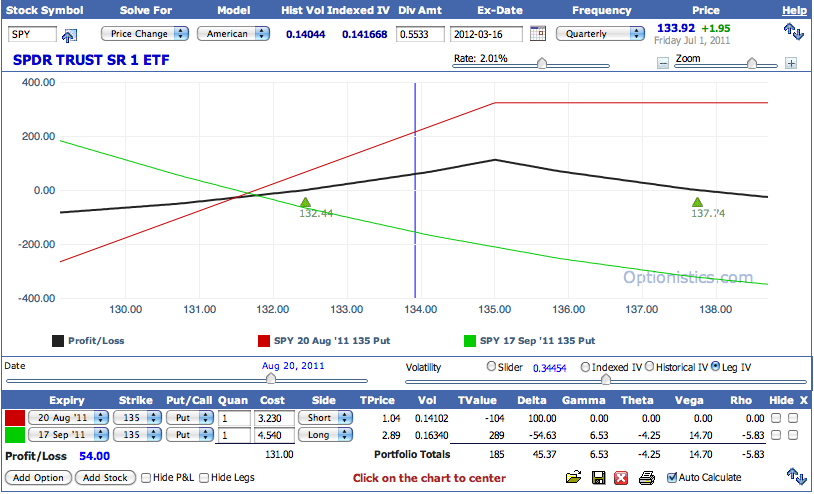Click the Indexed IV 0.141668 value

click(364, 34)
